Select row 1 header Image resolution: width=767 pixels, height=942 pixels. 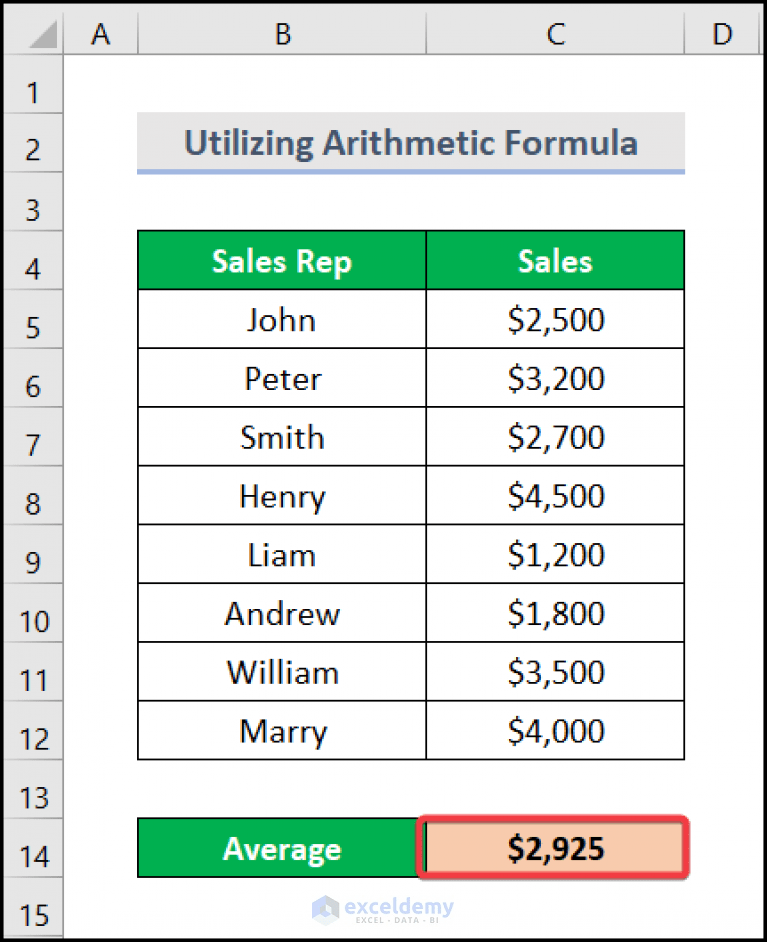[33, 91]
